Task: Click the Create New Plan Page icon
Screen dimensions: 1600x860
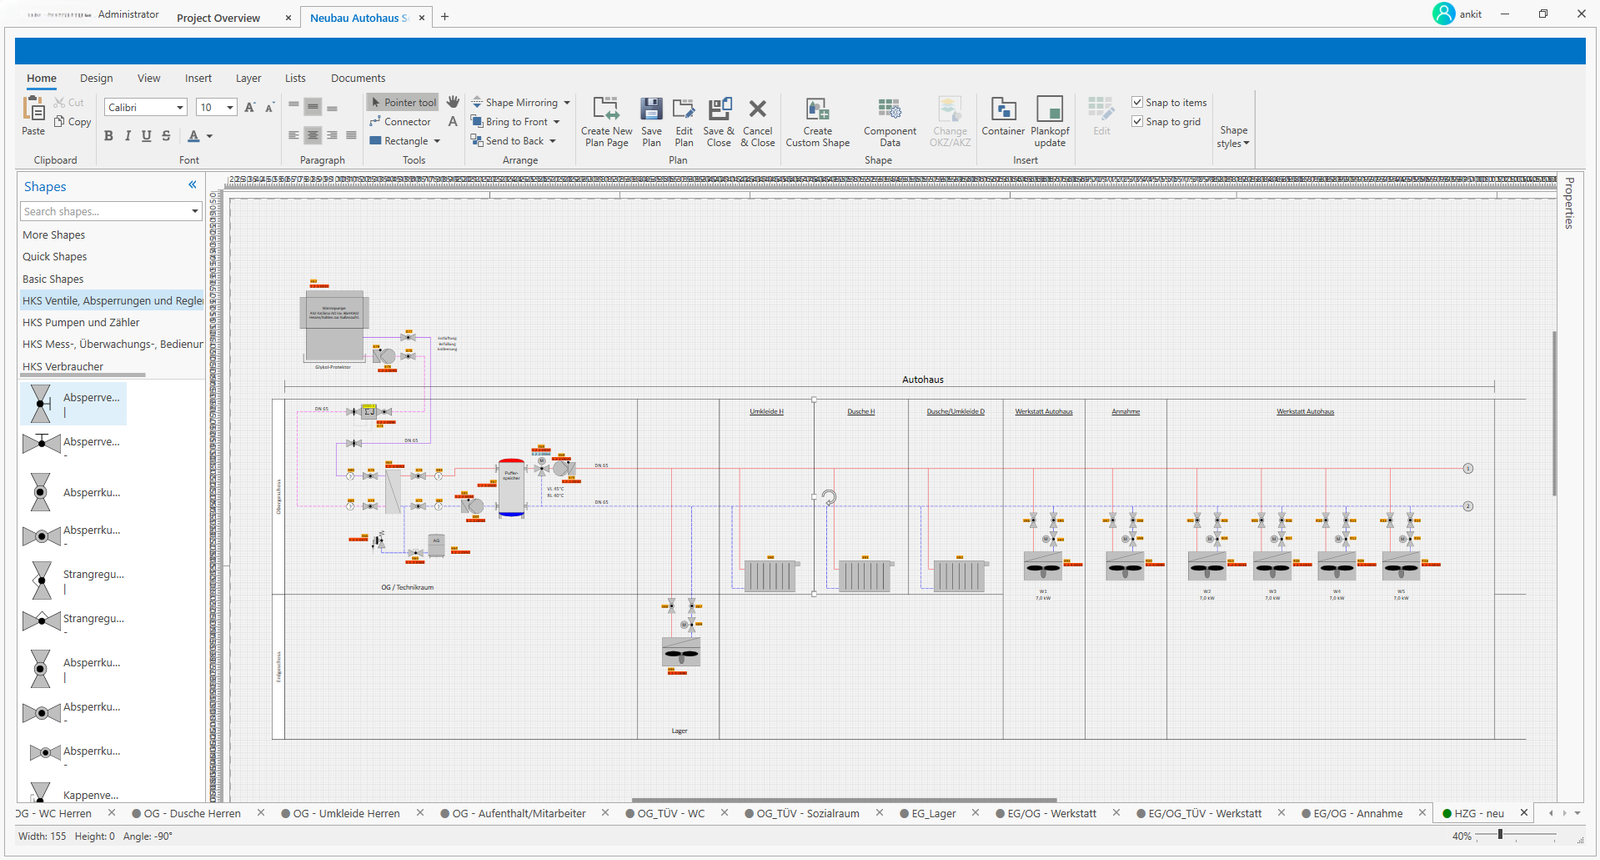Action: 606,110
